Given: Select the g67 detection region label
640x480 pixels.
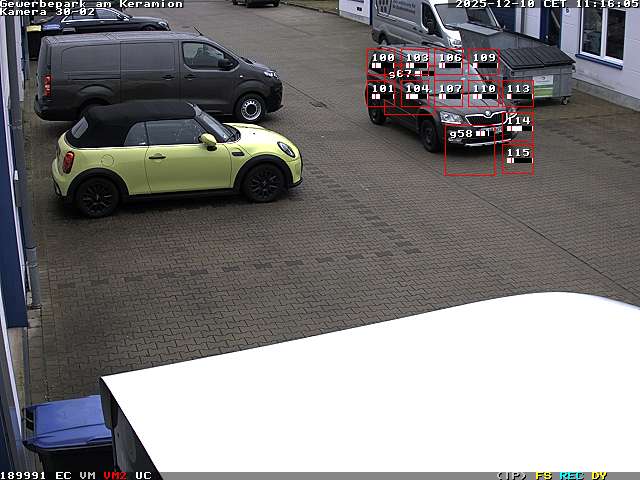Looking at the screenshot, I should point(400,74).
